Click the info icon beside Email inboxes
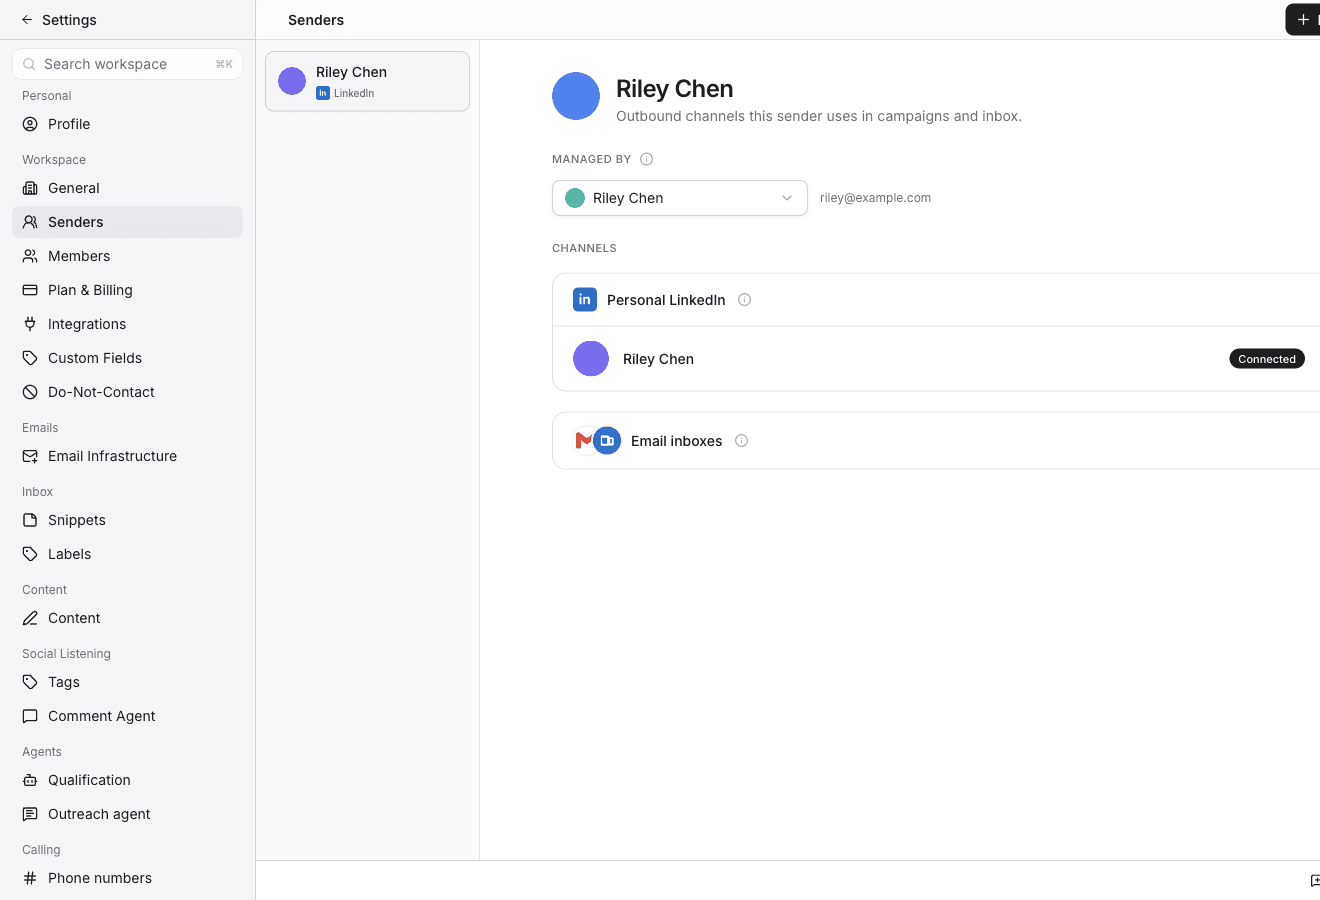1320x900 pixels. [741, 441]
